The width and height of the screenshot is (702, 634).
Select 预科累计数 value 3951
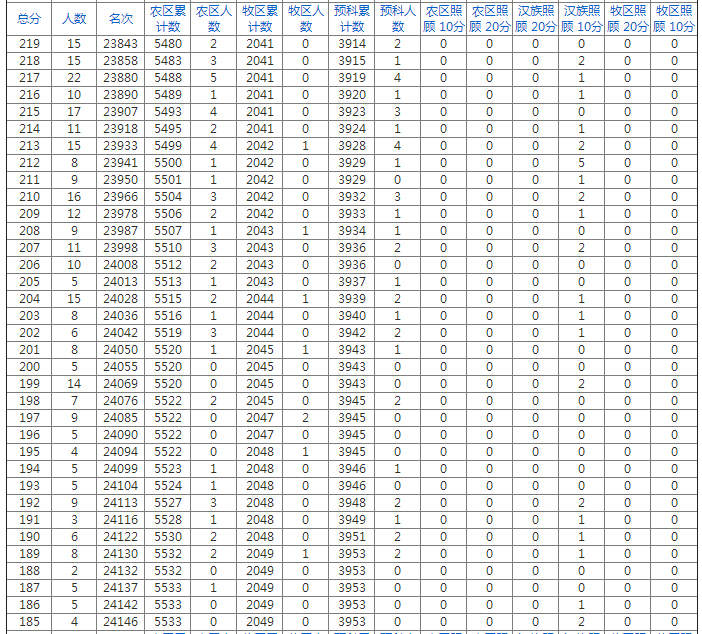pos(352,537)
